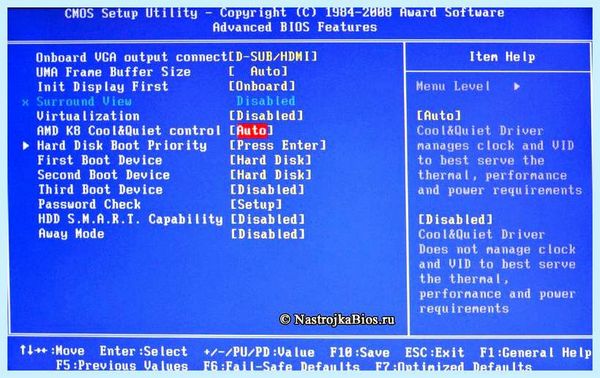Select Onboard VGA output connect setting label
The image size is (600, 378).
pyautogui.click(x=132, y=57)
